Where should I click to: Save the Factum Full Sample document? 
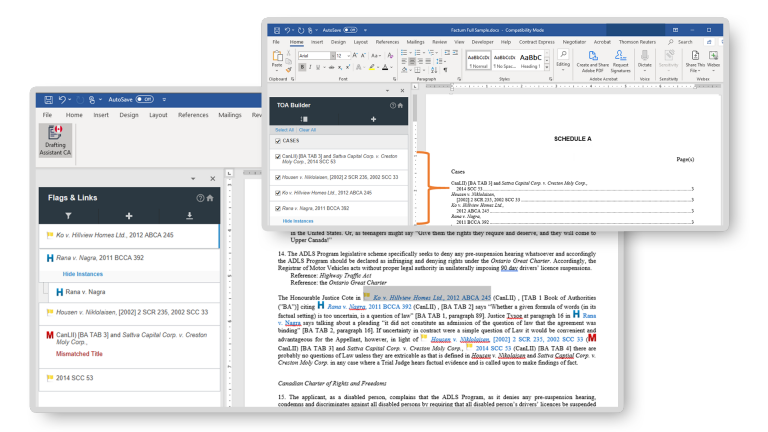pyautogui.click(x=277, y=30)
